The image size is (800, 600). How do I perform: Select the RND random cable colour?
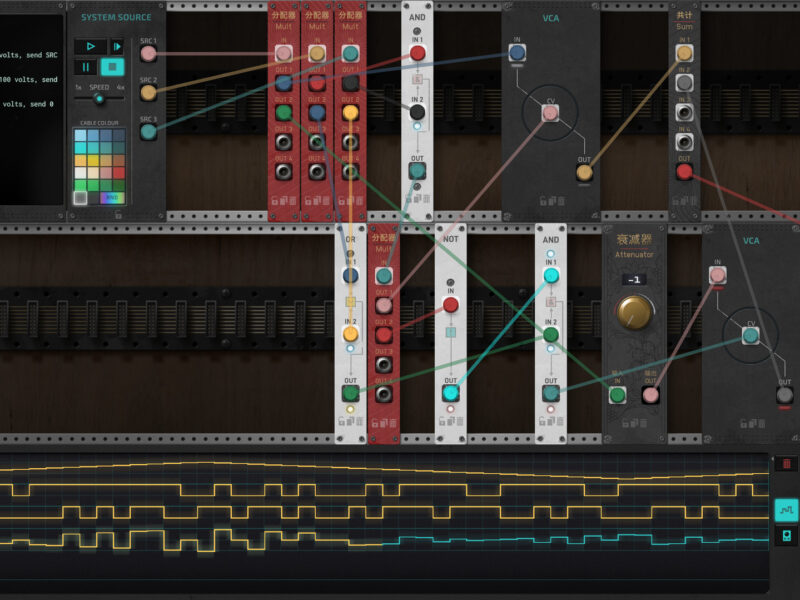coord(112,197)
